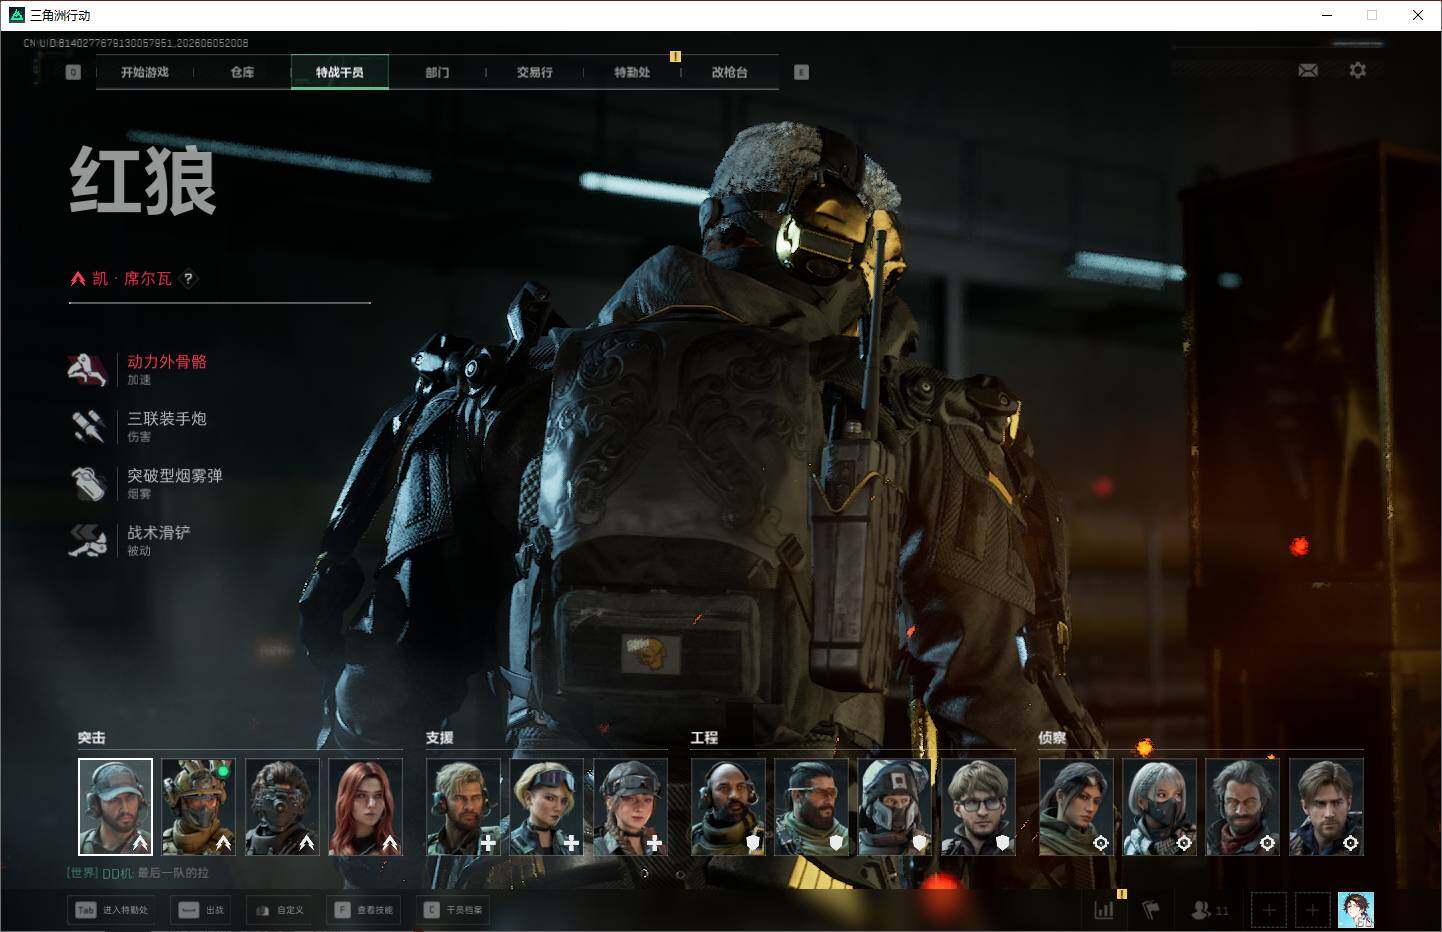
Task: Click the 进入特勤处 button
Action: tap(113, 910)
